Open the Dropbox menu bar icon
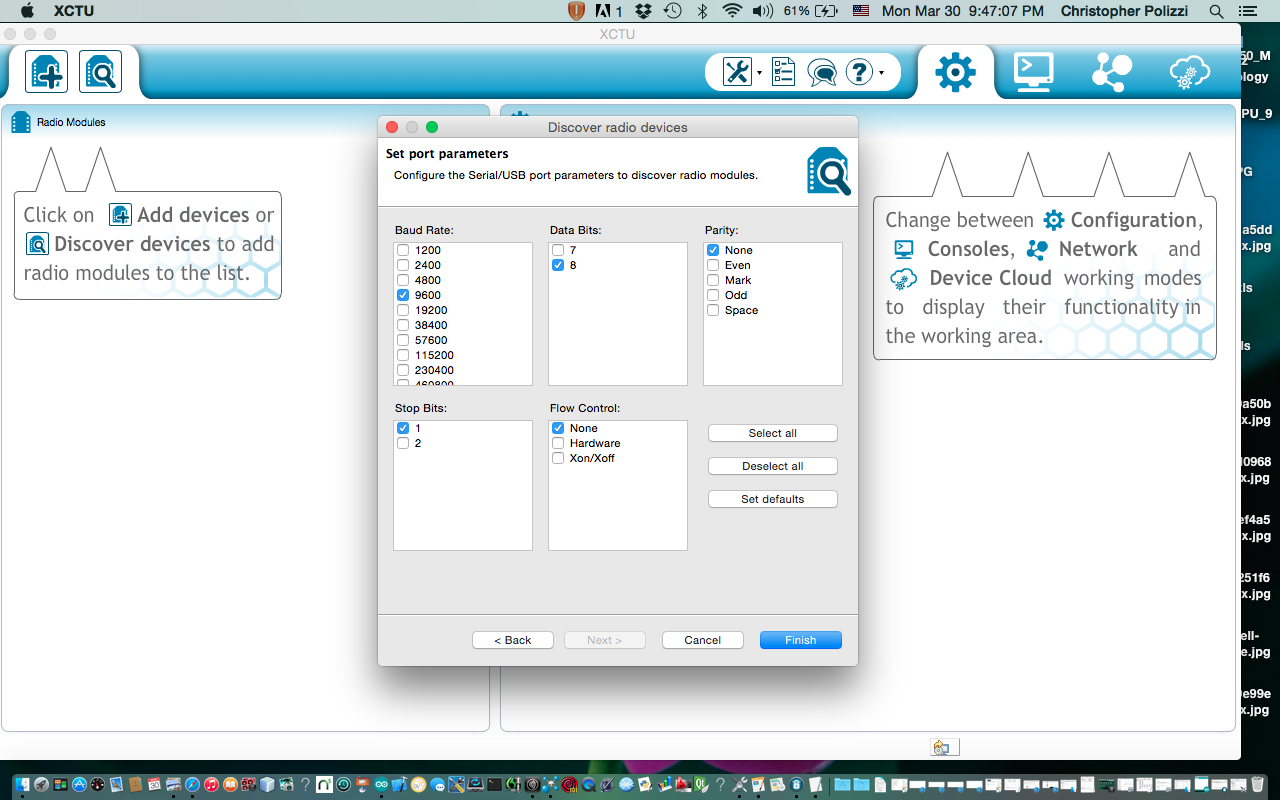 (x=644, y=11)
